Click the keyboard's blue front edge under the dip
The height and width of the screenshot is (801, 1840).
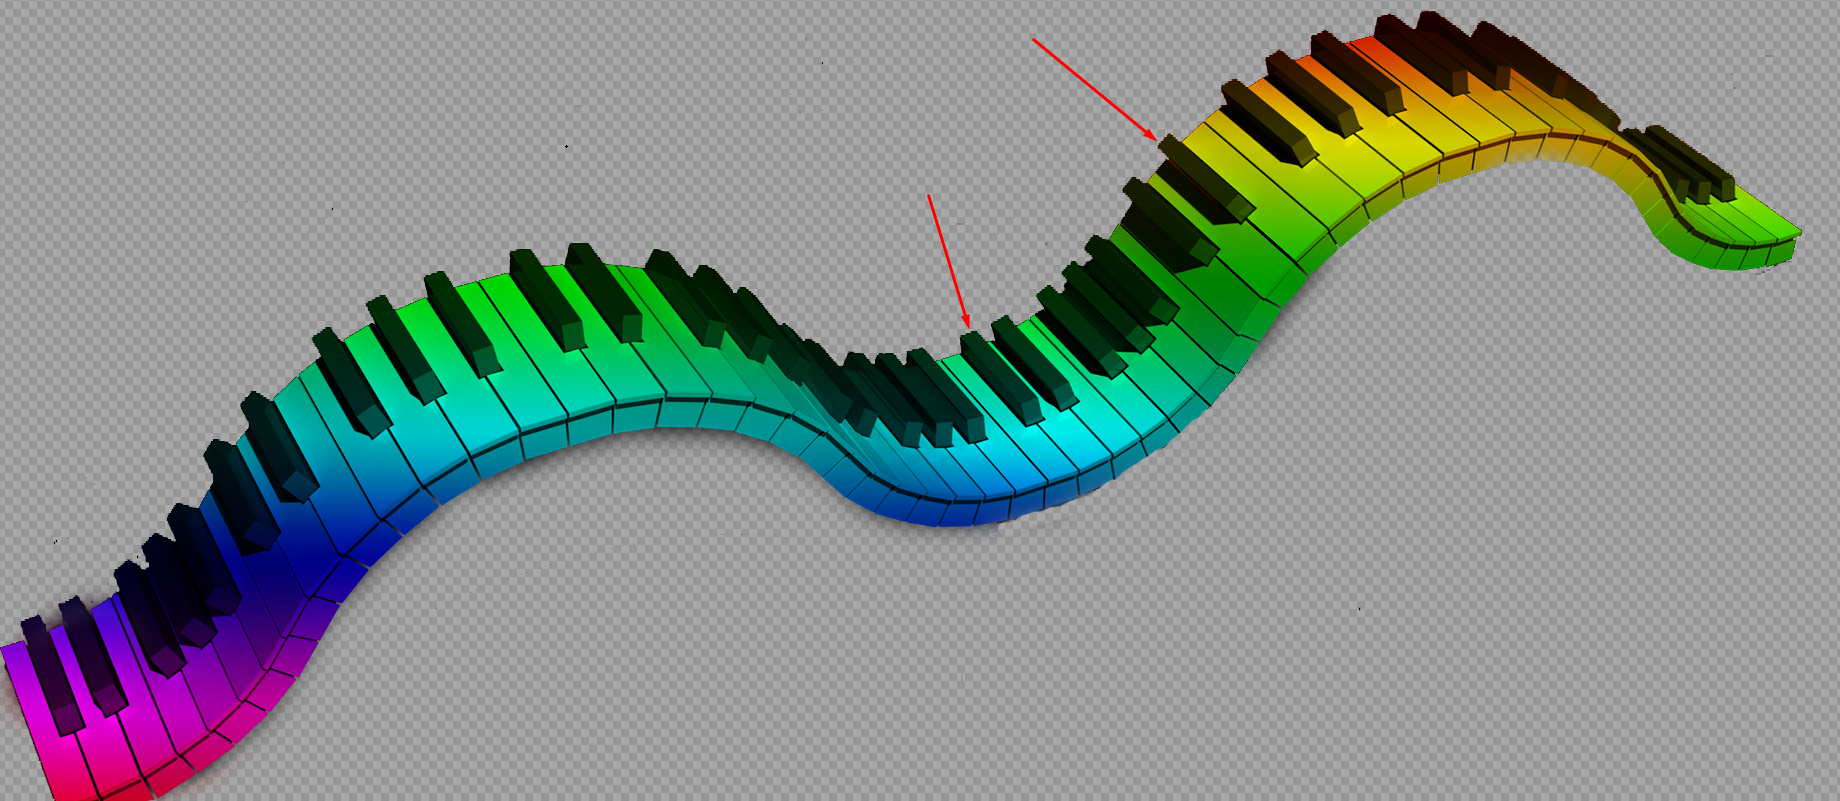(940, 512)
